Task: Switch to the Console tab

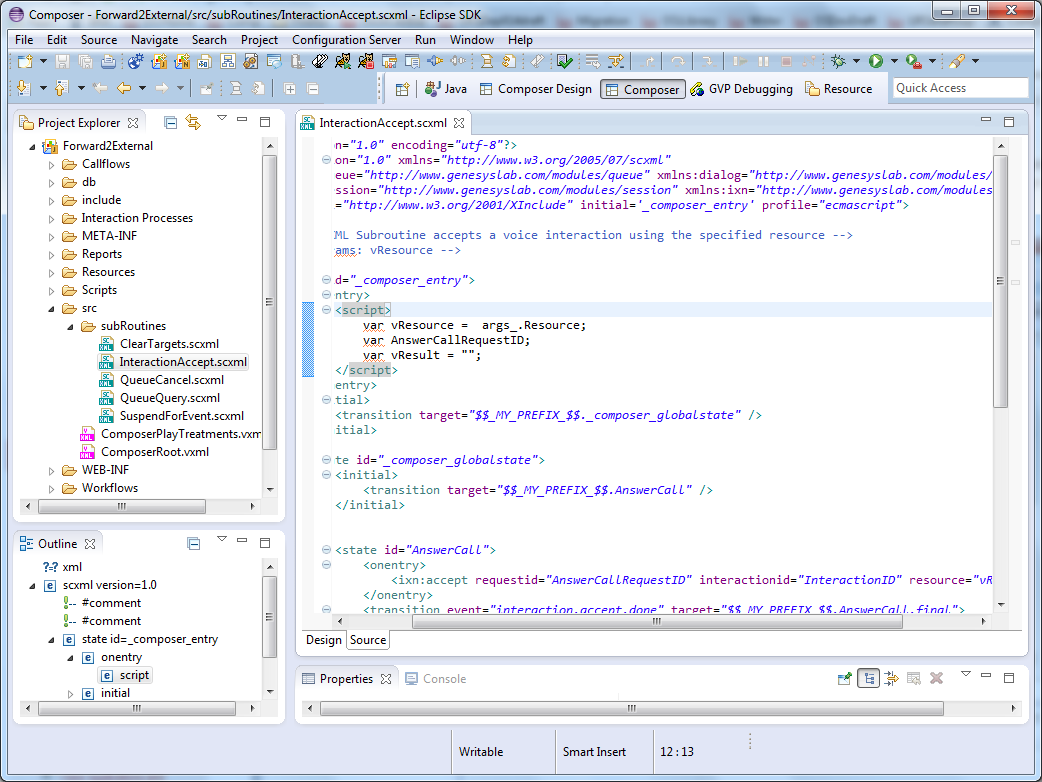Action: (x=436, y=679)
